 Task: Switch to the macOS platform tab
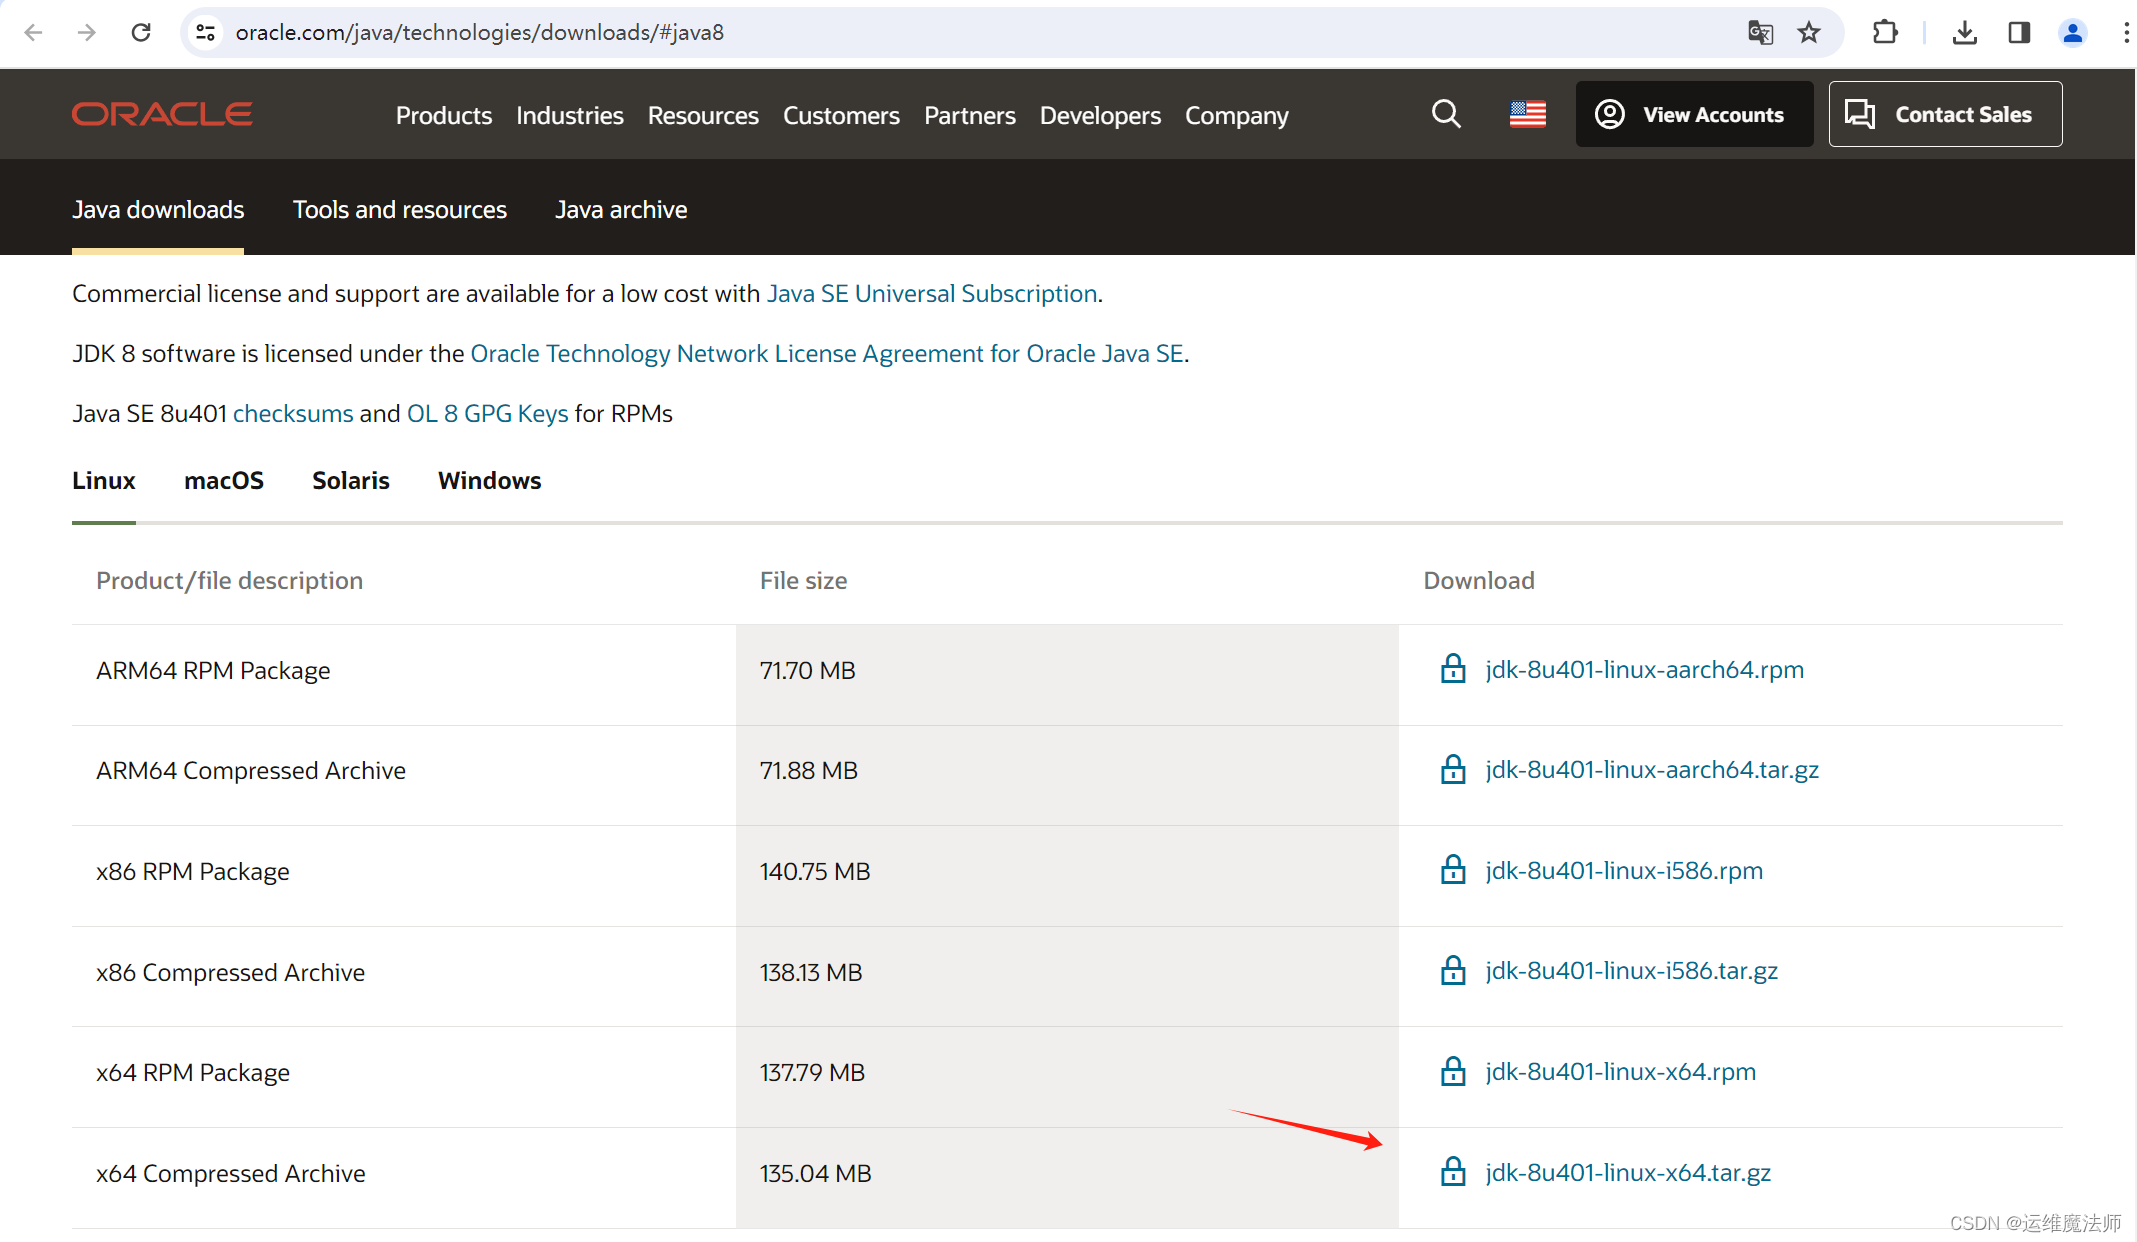[224, 480]
